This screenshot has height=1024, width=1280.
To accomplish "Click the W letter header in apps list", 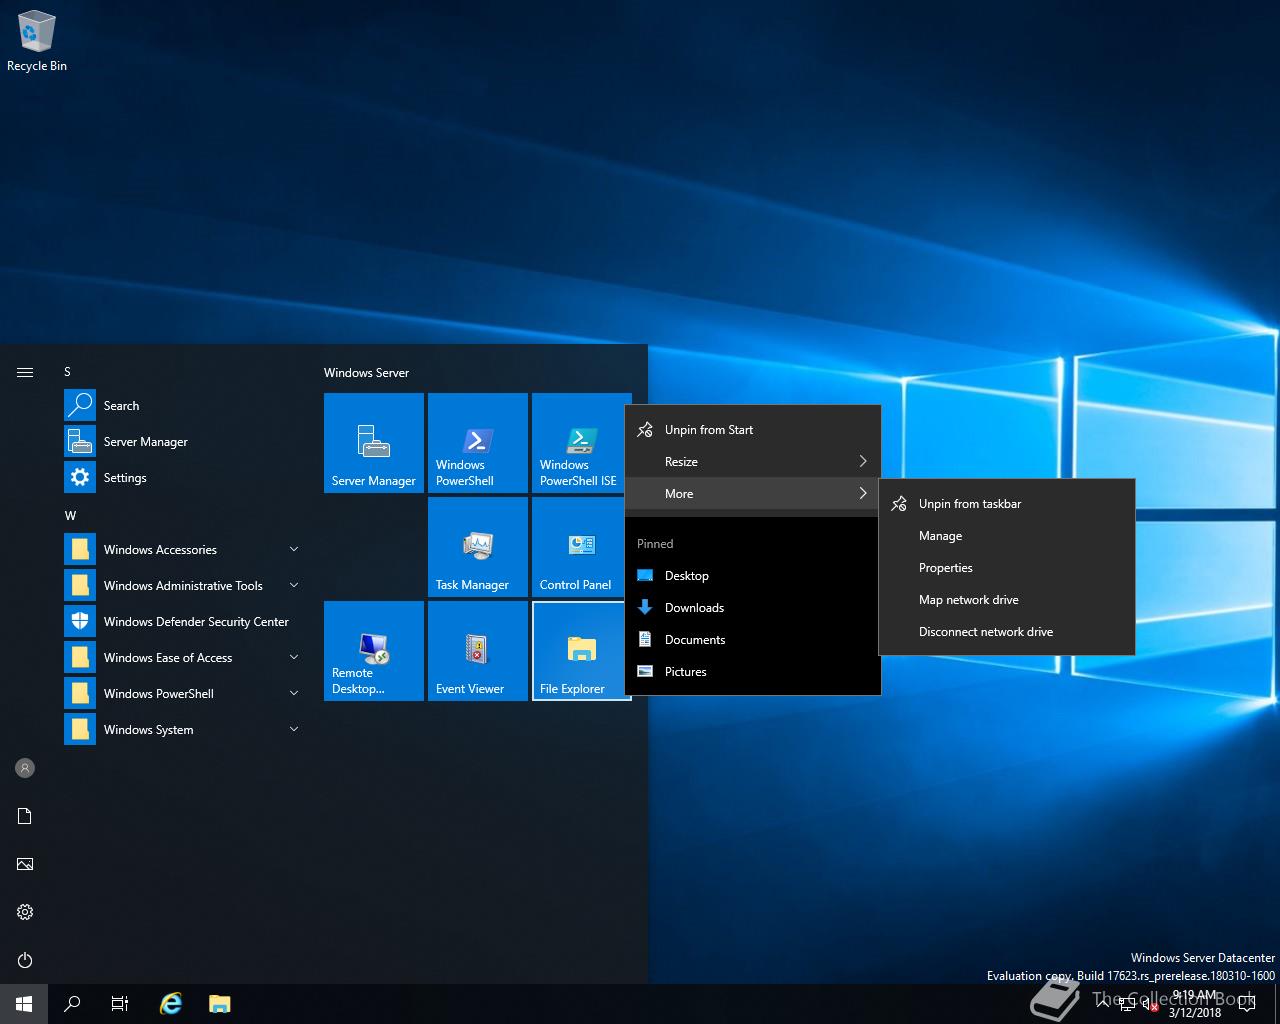I will [x=70, y=516].
